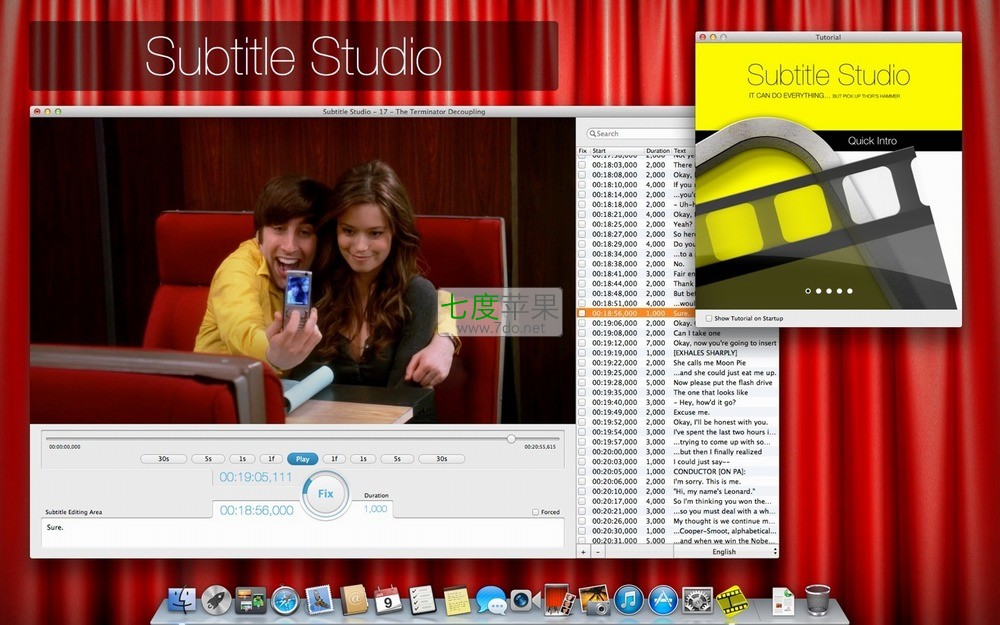This screenshot has height=625, width=1000.
Task: Select row She calls me Moon Pie
Action: 677,362
